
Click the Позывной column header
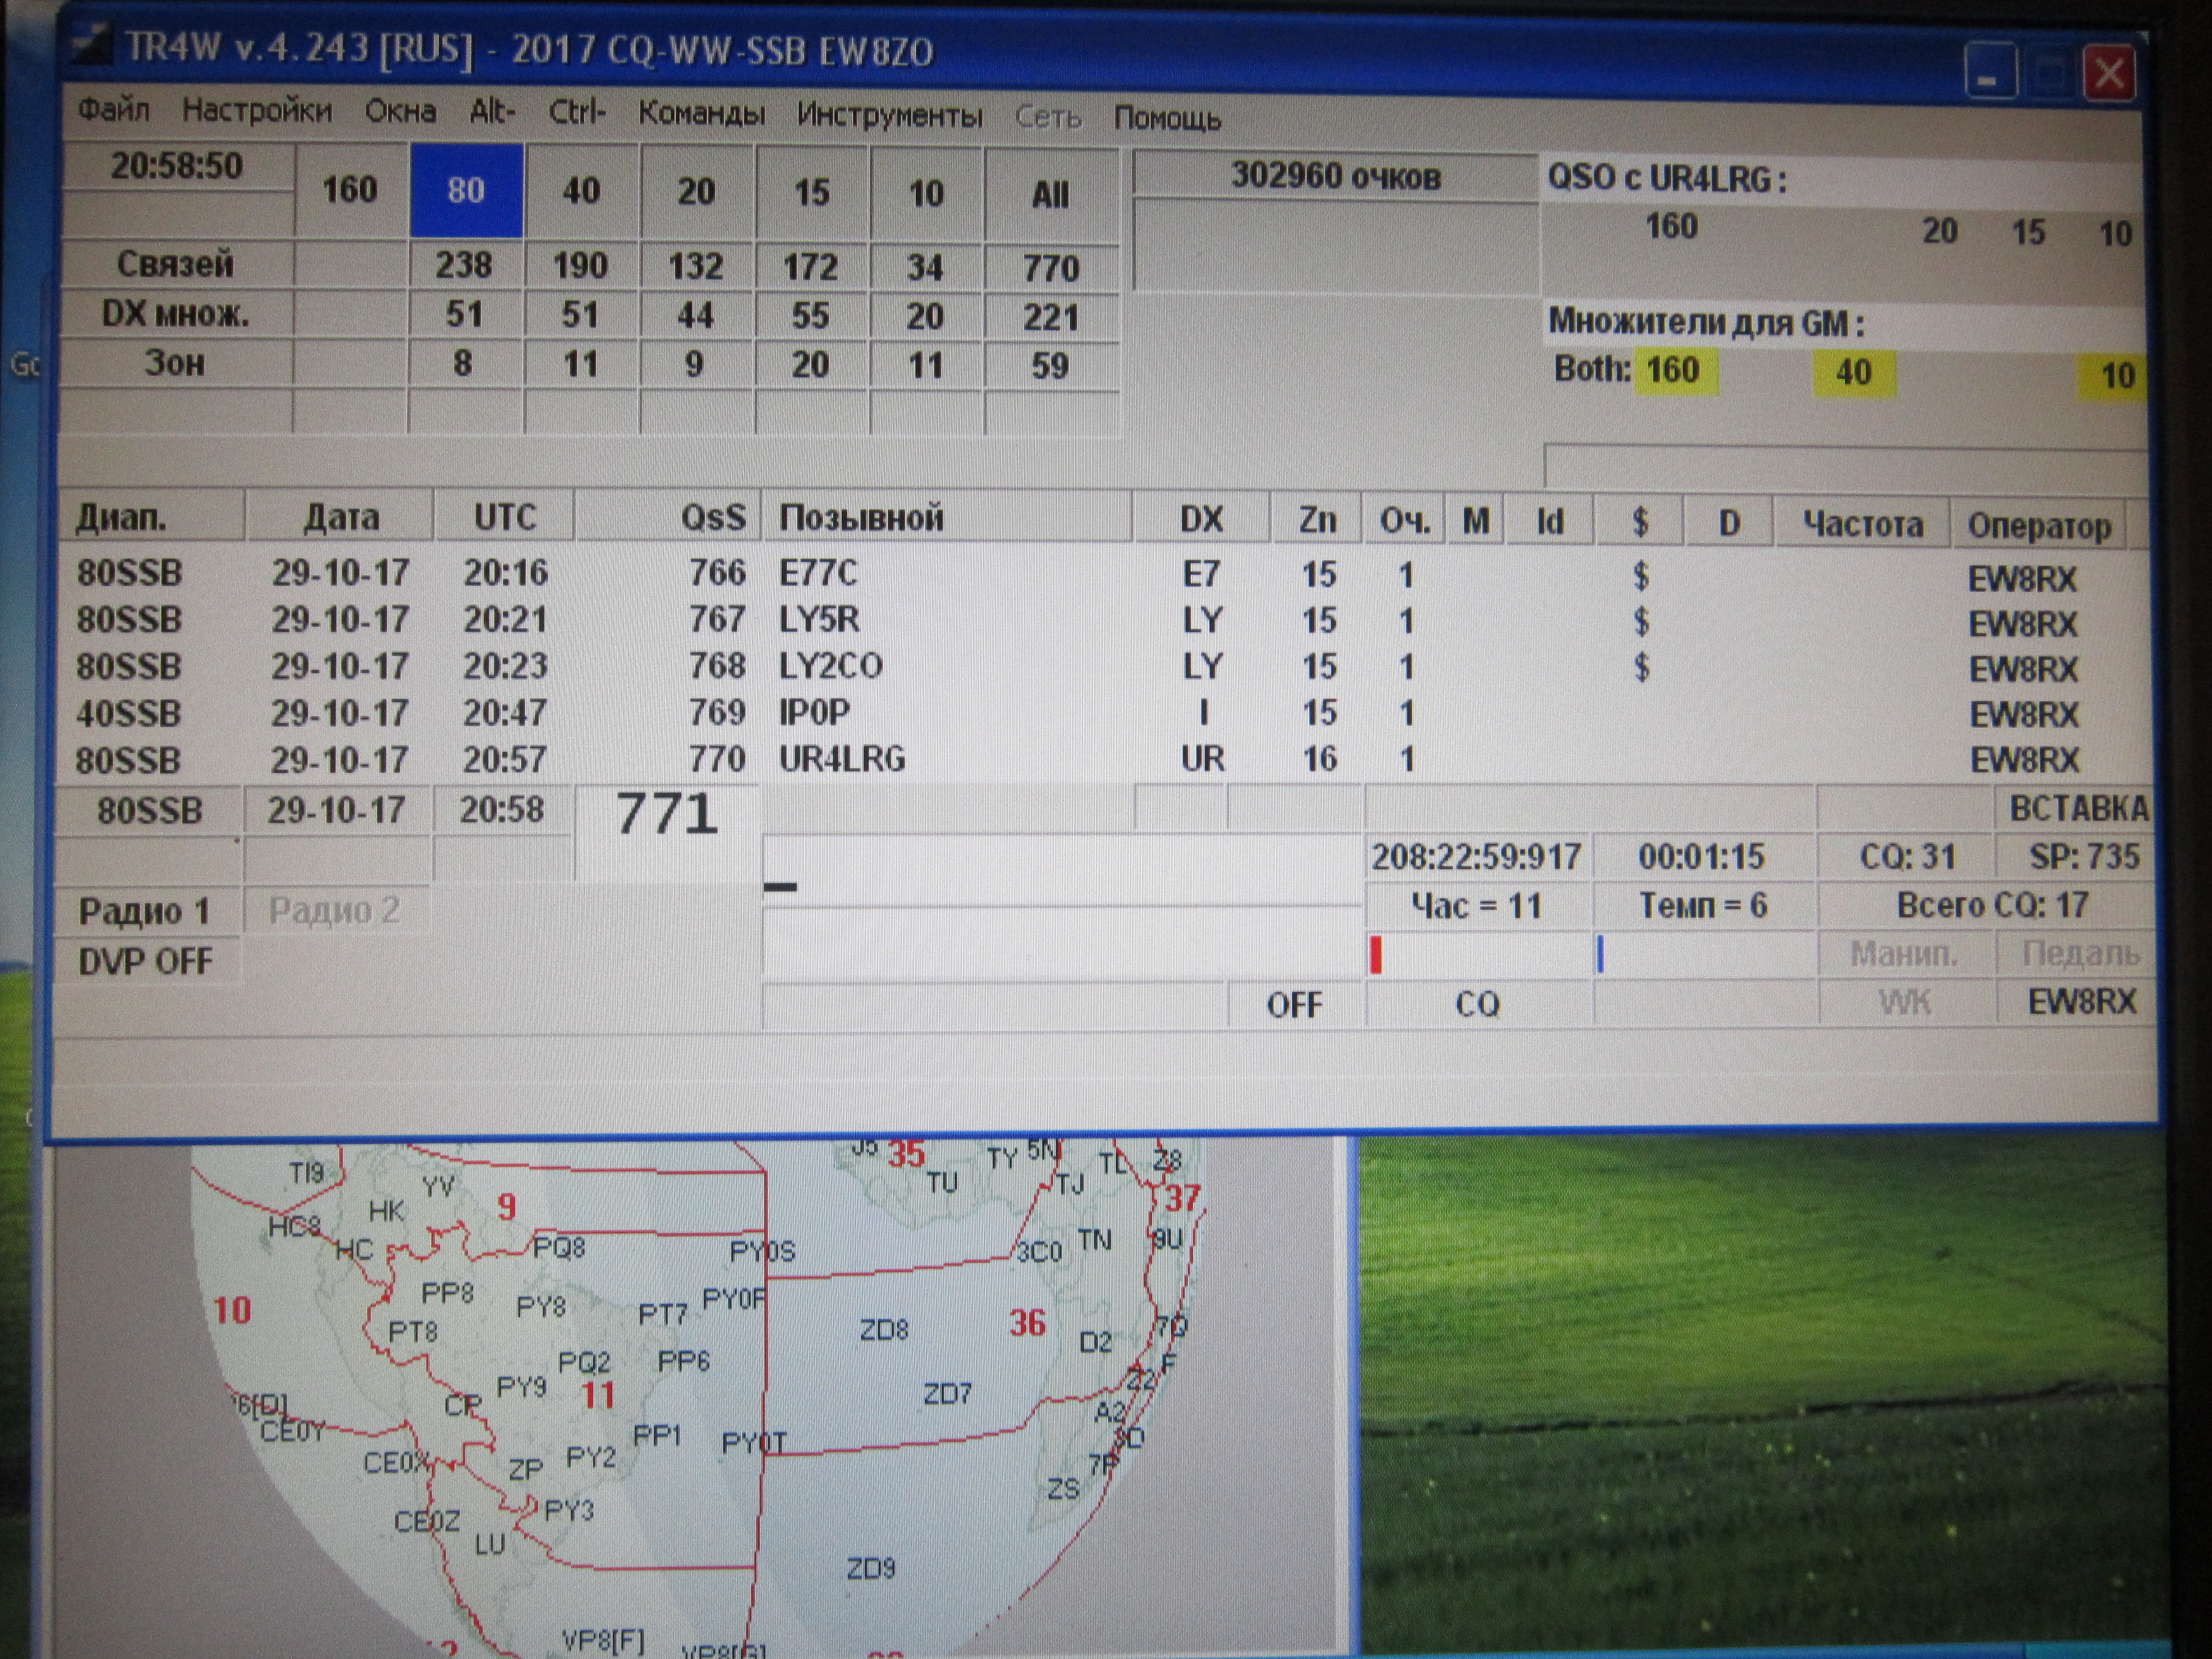click(x=860, y=518)
